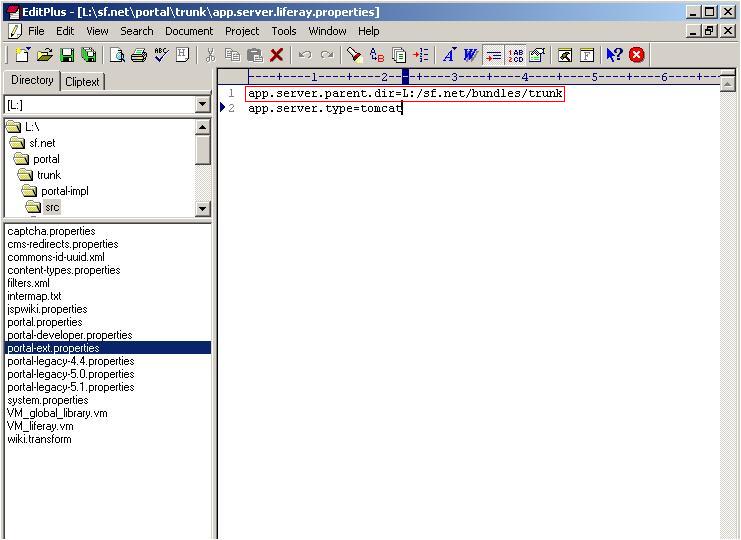Click the New document toolbar icon

click(x=22, y=56)
